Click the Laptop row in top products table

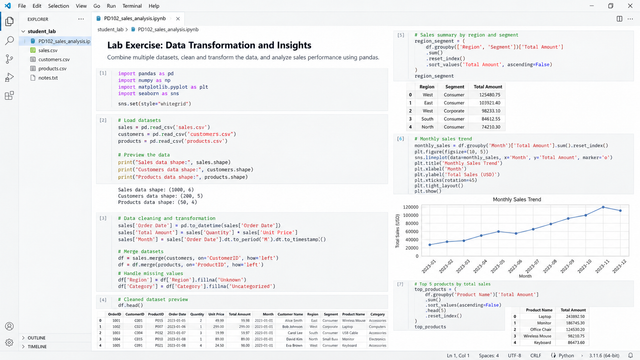(549, 316)
